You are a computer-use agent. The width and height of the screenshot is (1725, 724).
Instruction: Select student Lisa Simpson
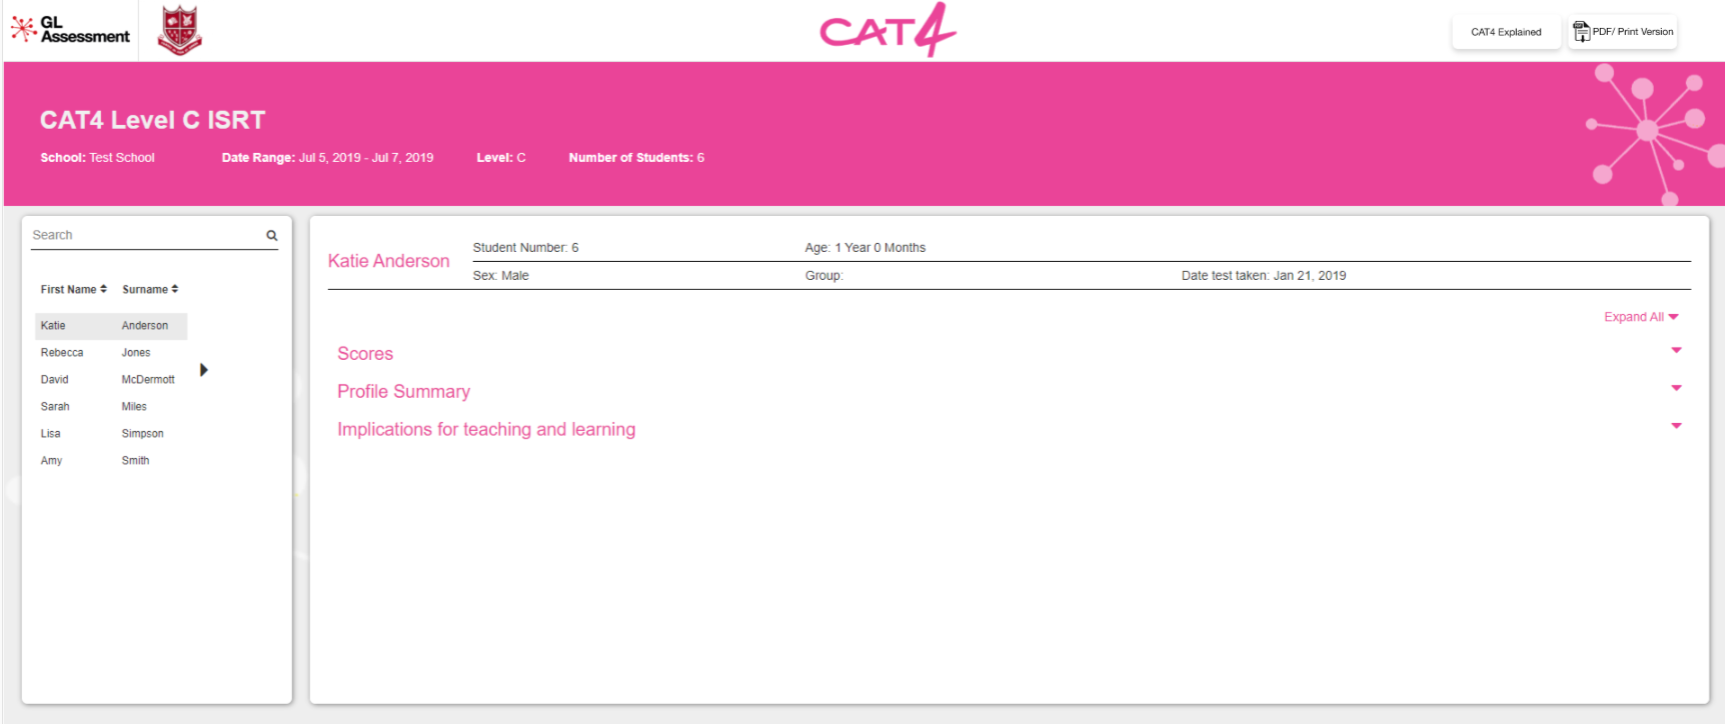pos(111,434)
